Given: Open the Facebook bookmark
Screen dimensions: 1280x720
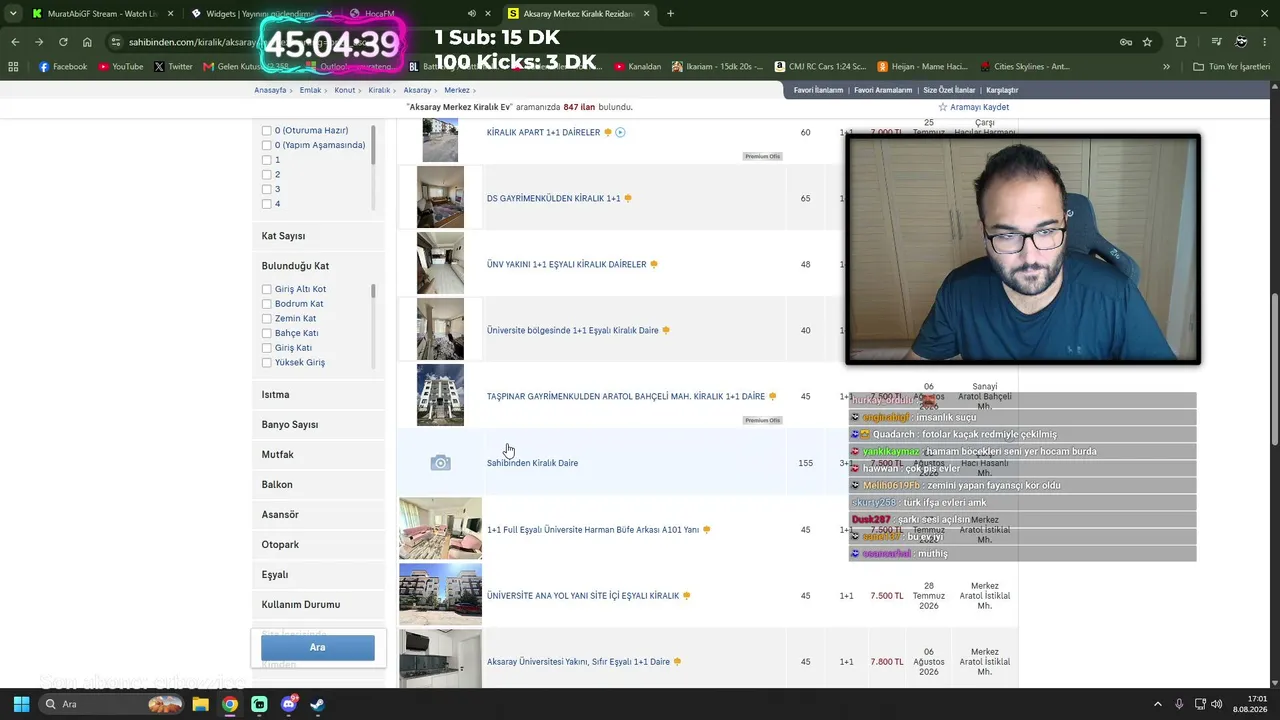Looking at the screenshot, I should click(63, 67).
